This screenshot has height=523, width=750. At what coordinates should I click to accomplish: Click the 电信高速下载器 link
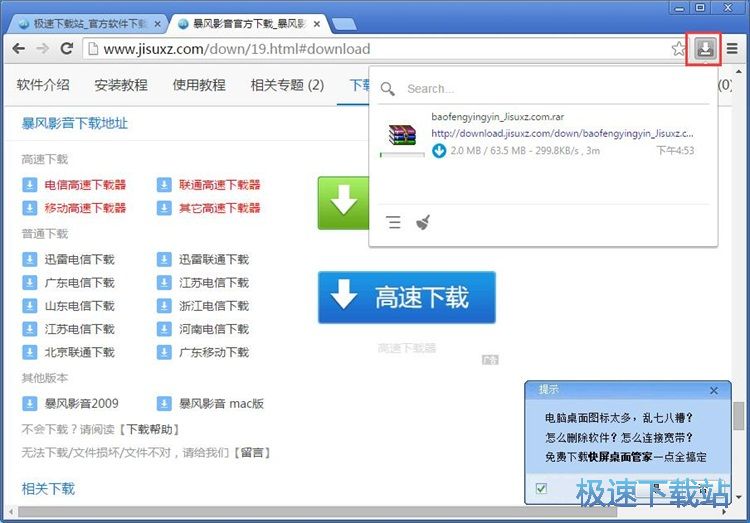(x=85, y=185)
